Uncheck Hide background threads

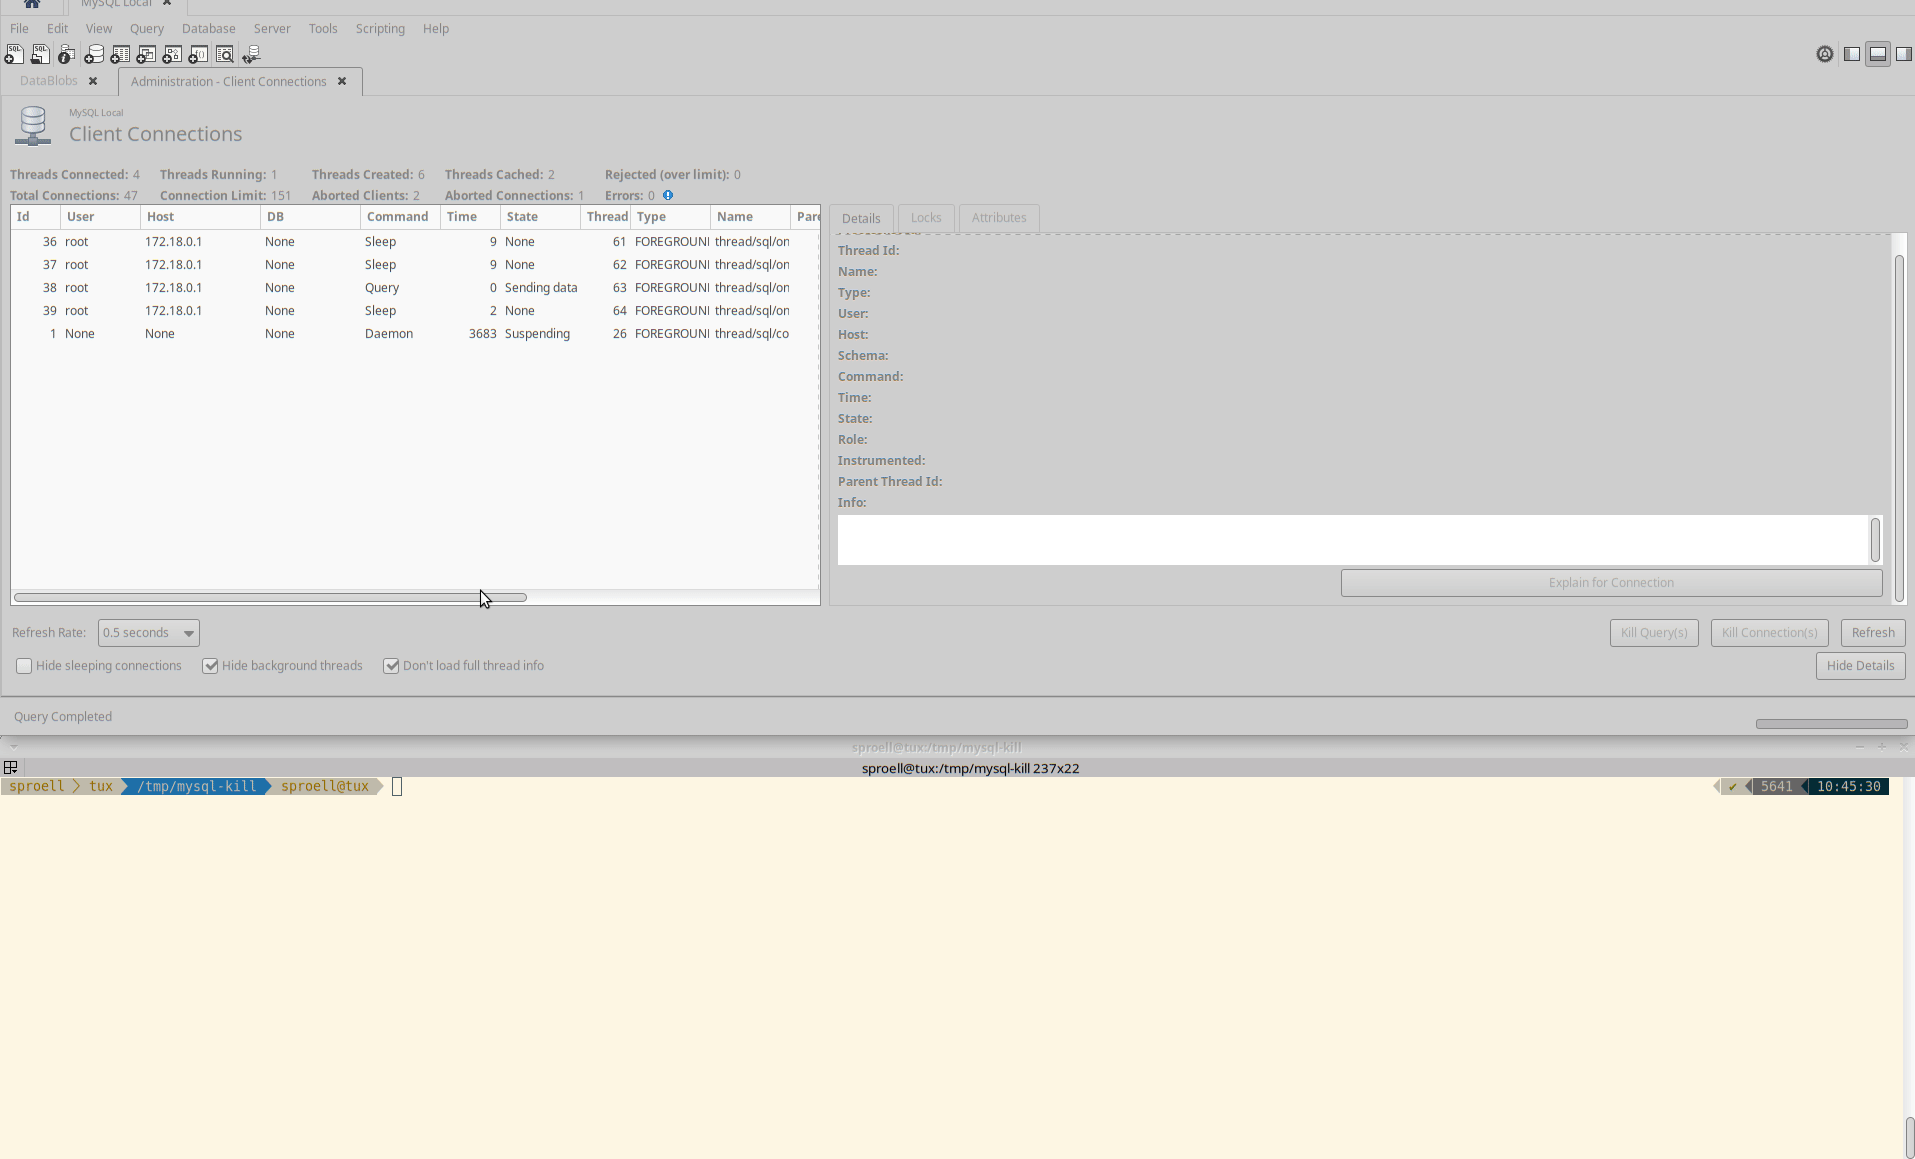(210, 666)
